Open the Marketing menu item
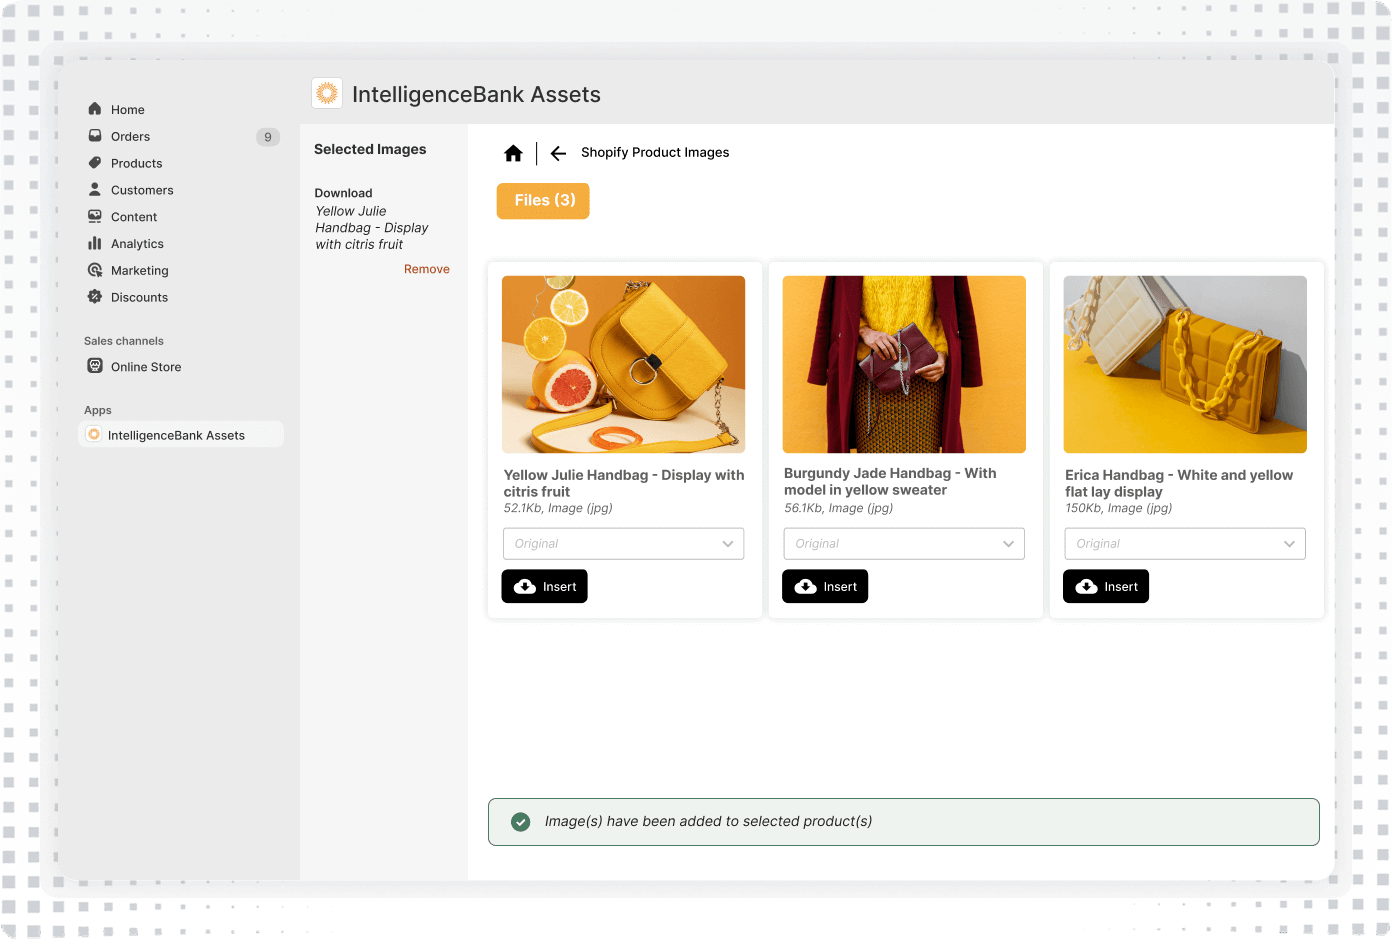The height and width of the screenshot is (940, 1392). point(140,271)
